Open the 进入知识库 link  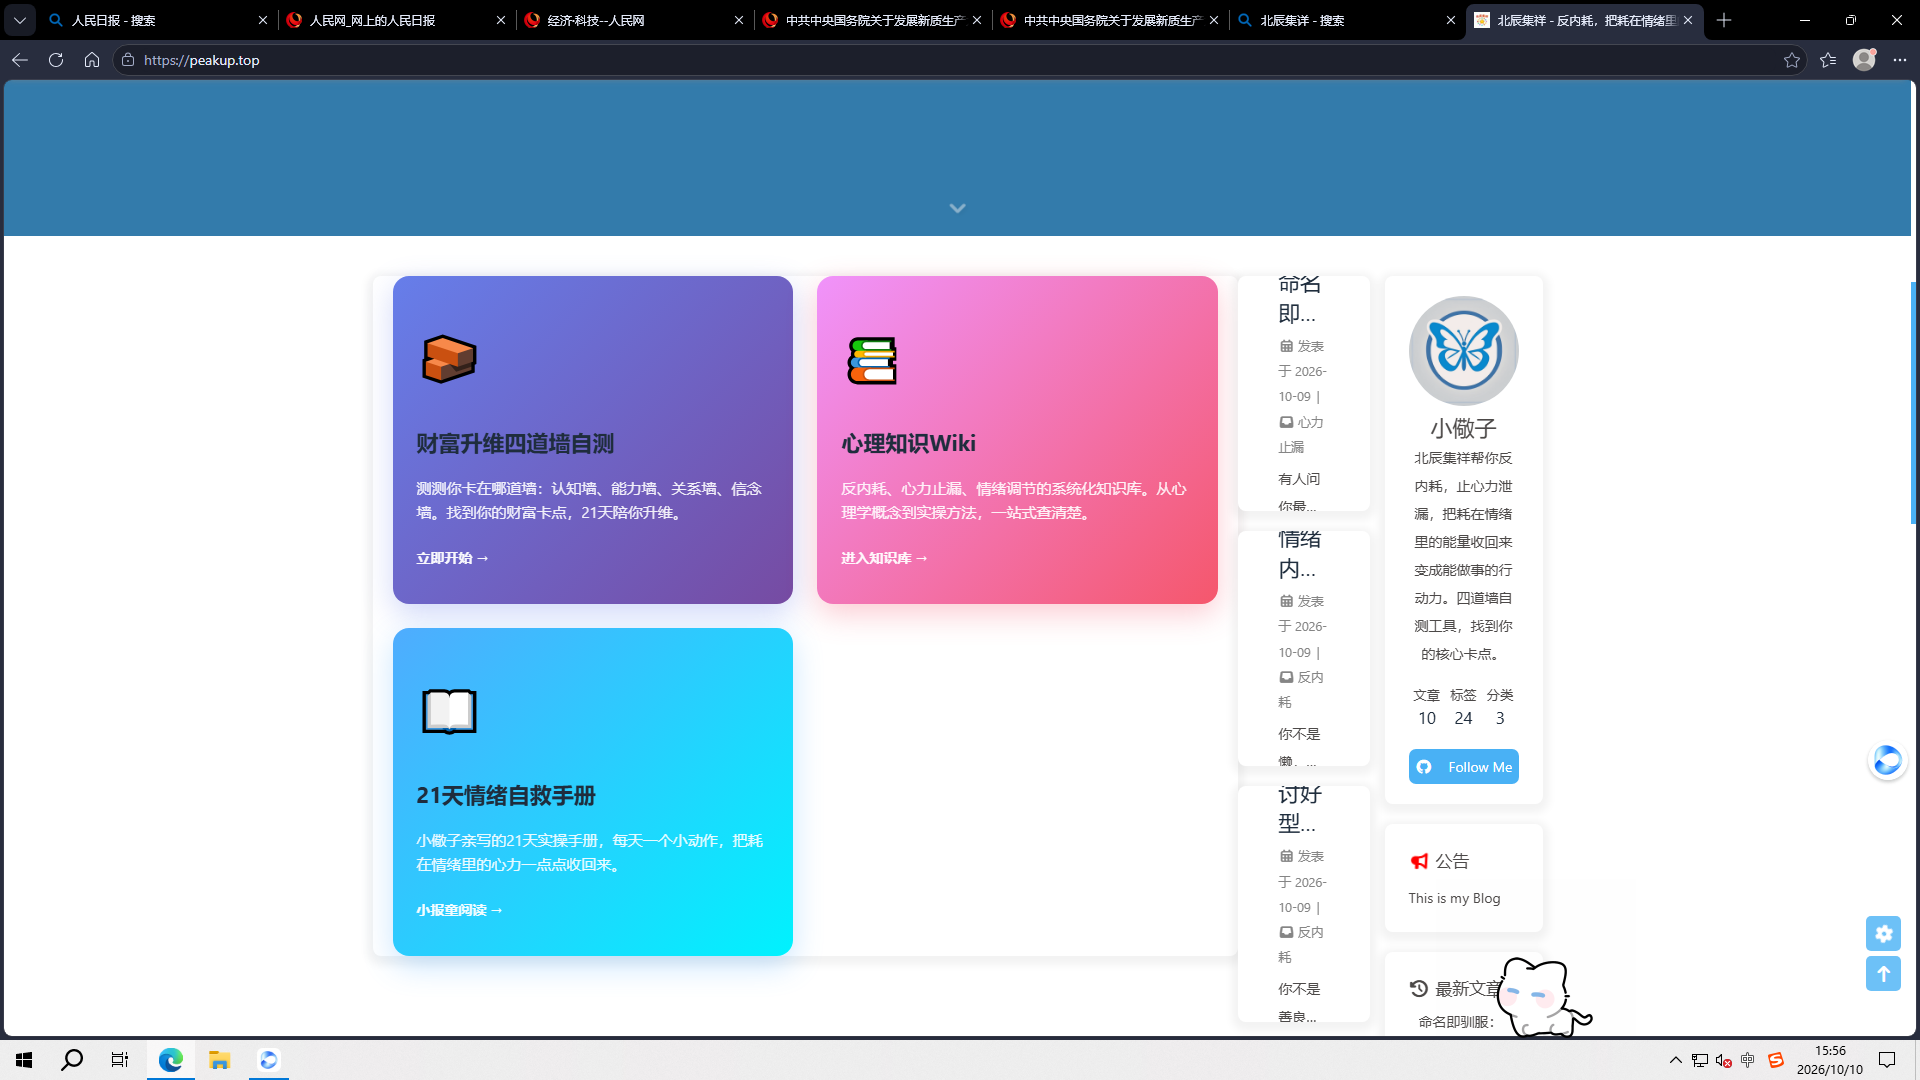tap(884, 558)
